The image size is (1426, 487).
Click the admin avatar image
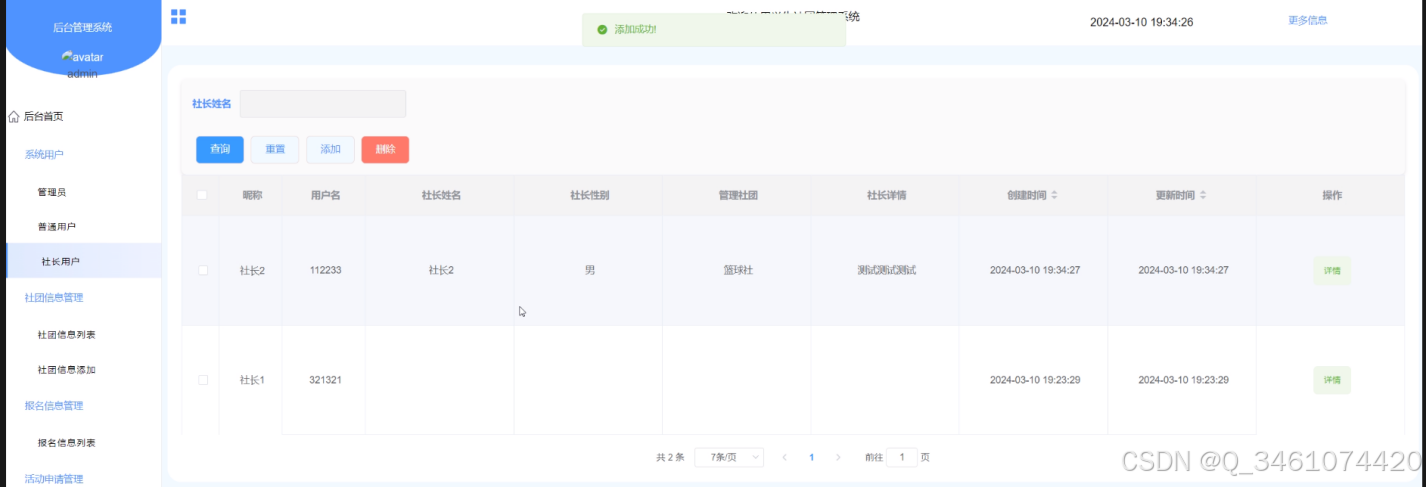(82, 57)
